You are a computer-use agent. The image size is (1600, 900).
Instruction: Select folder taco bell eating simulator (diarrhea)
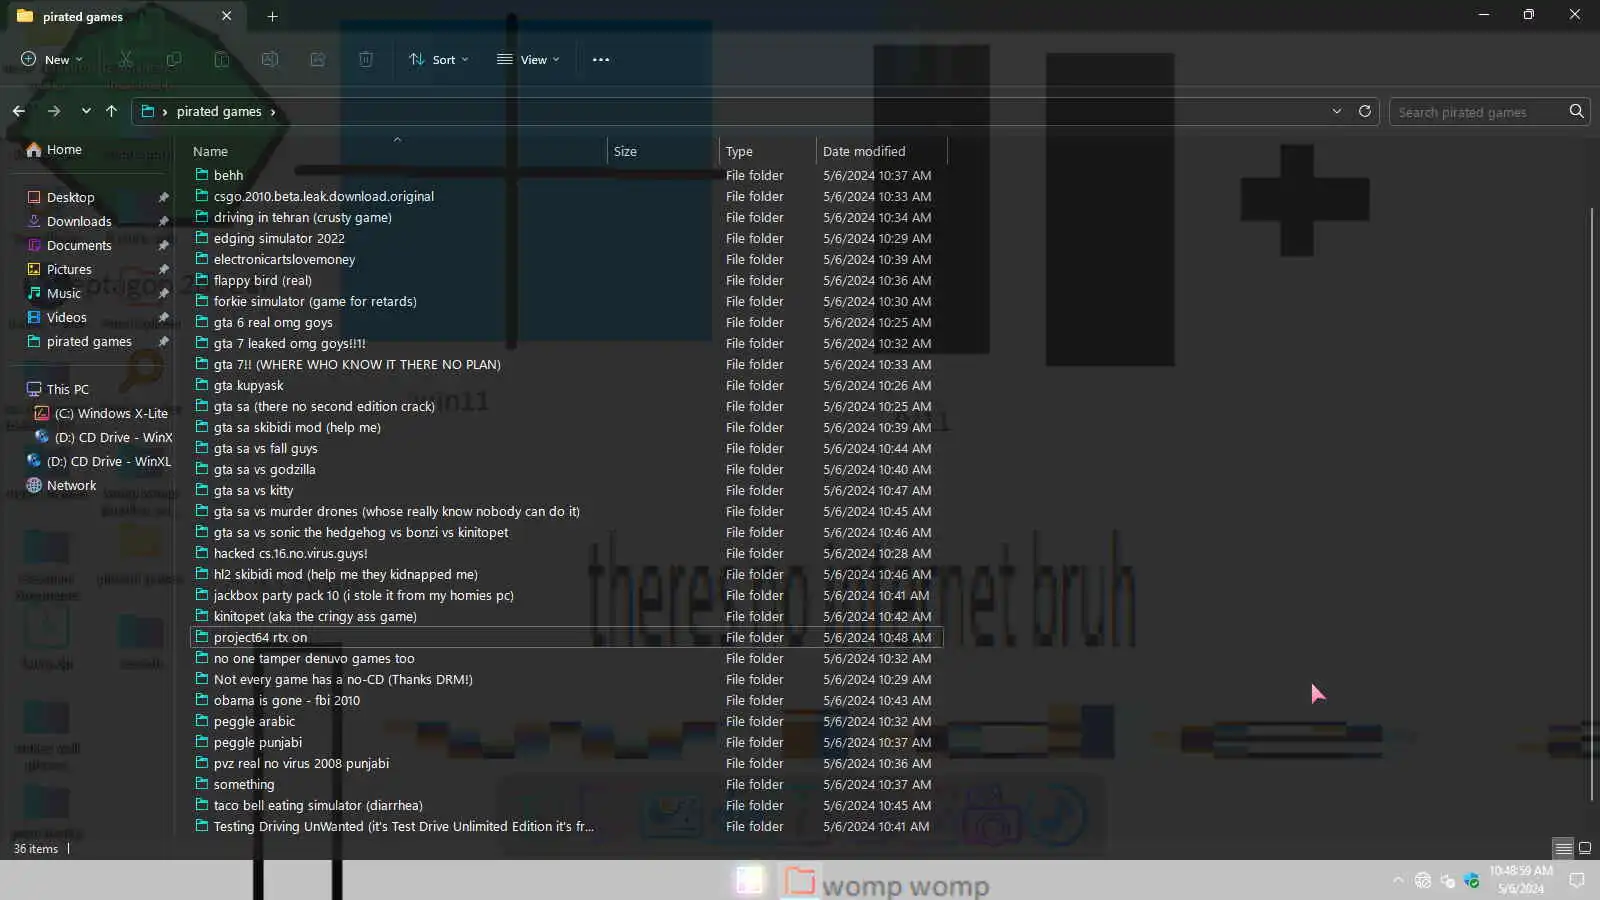(566, 805)
